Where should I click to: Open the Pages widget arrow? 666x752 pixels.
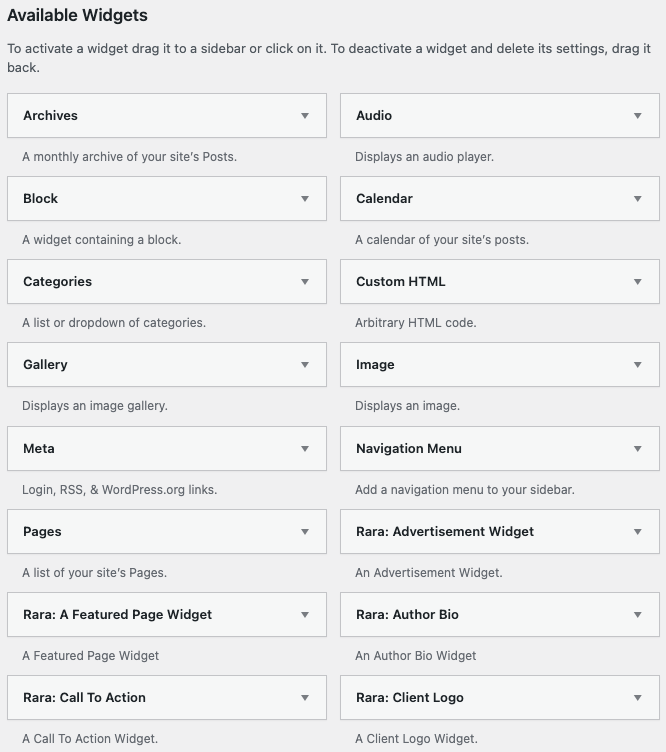305,532
